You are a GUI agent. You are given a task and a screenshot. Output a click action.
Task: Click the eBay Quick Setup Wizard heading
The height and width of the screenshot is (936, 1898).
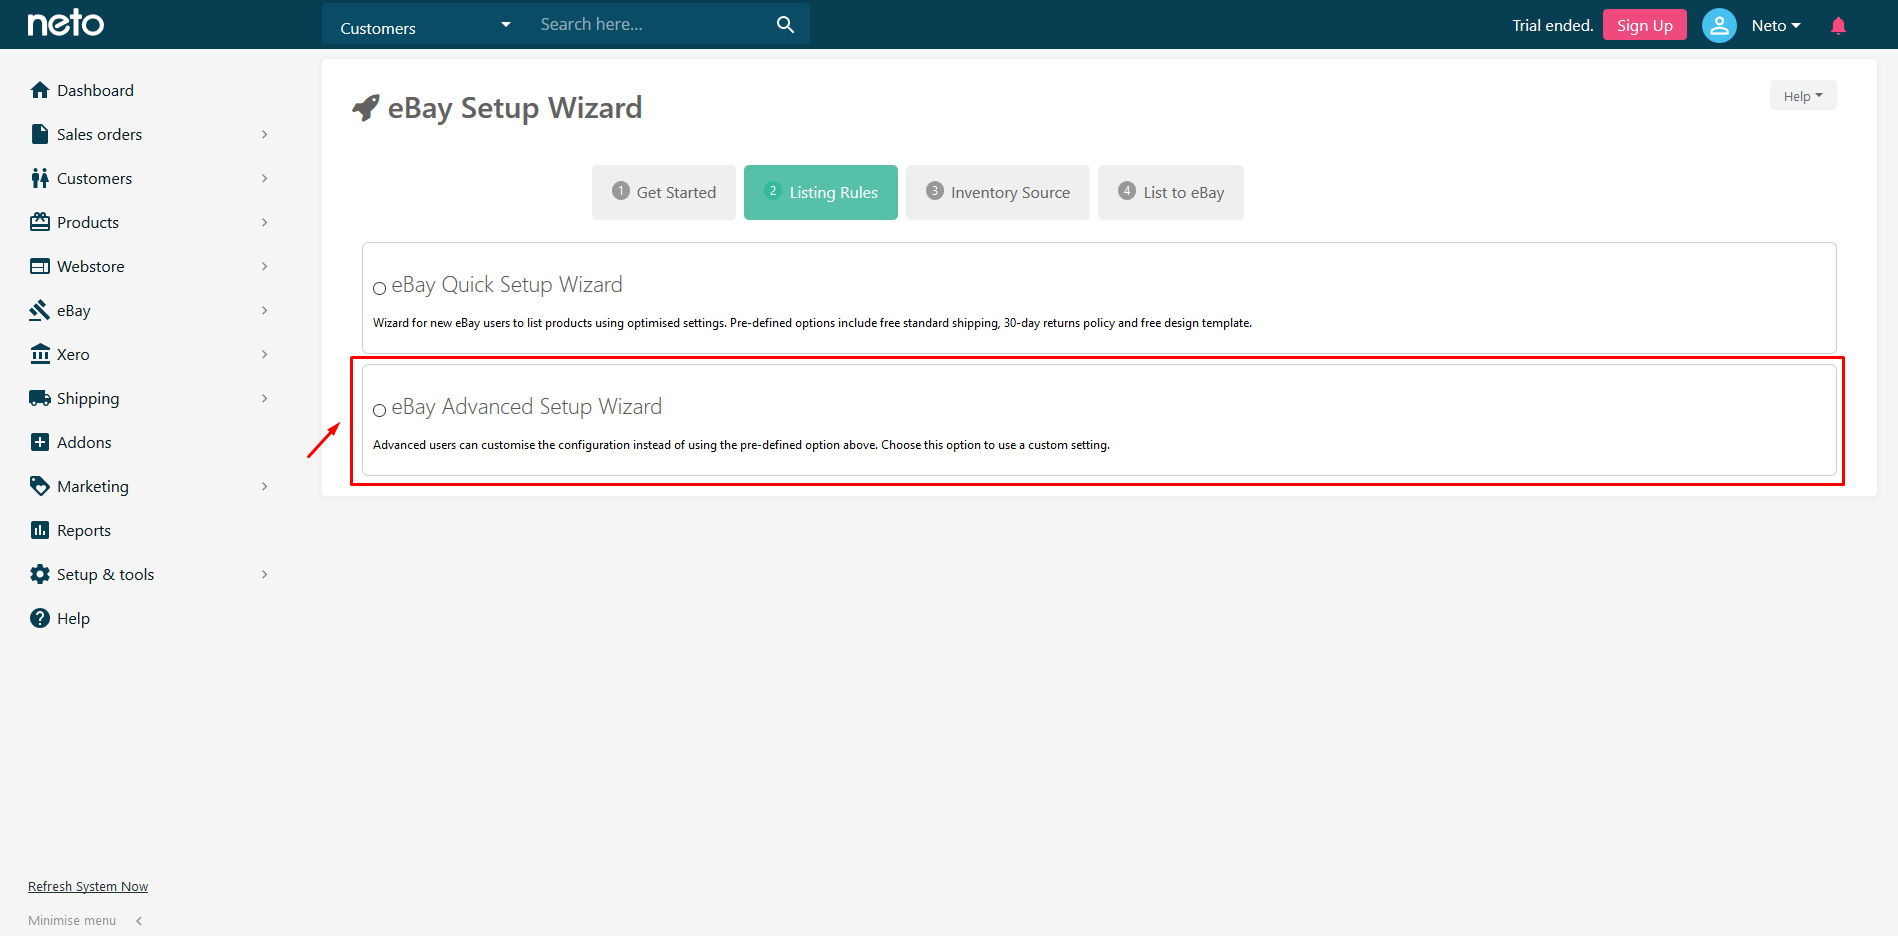pyautogui.click(x=507, y=285)
